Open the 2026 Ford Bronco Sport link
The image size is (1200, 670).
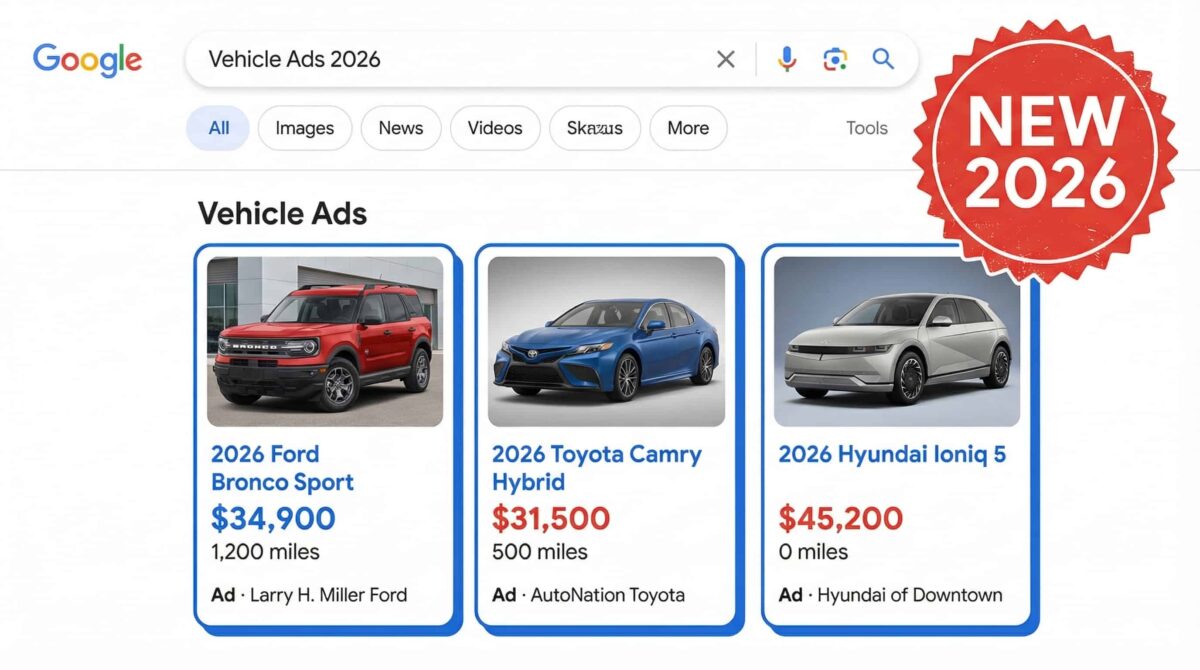point(282,468)
